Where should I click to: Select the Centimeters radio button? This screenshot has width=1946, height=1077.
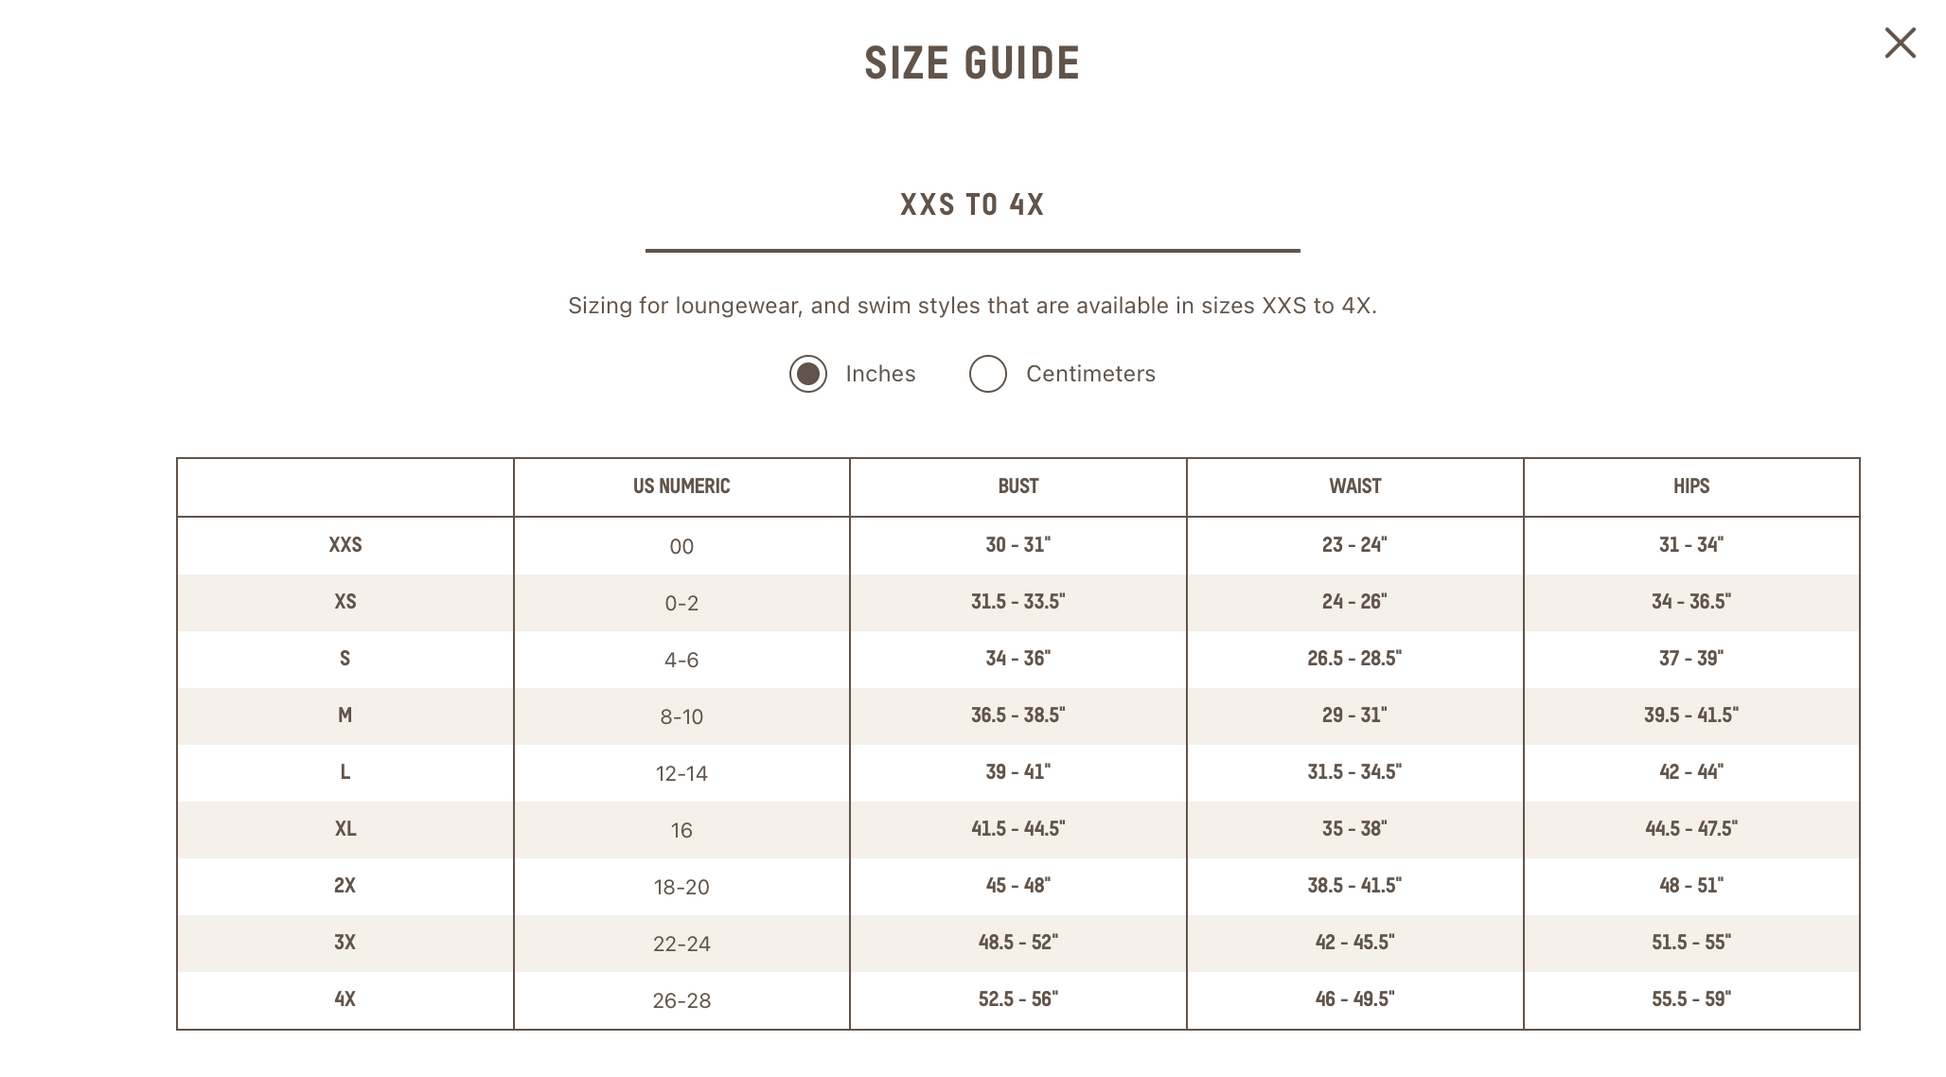[988, 374]
